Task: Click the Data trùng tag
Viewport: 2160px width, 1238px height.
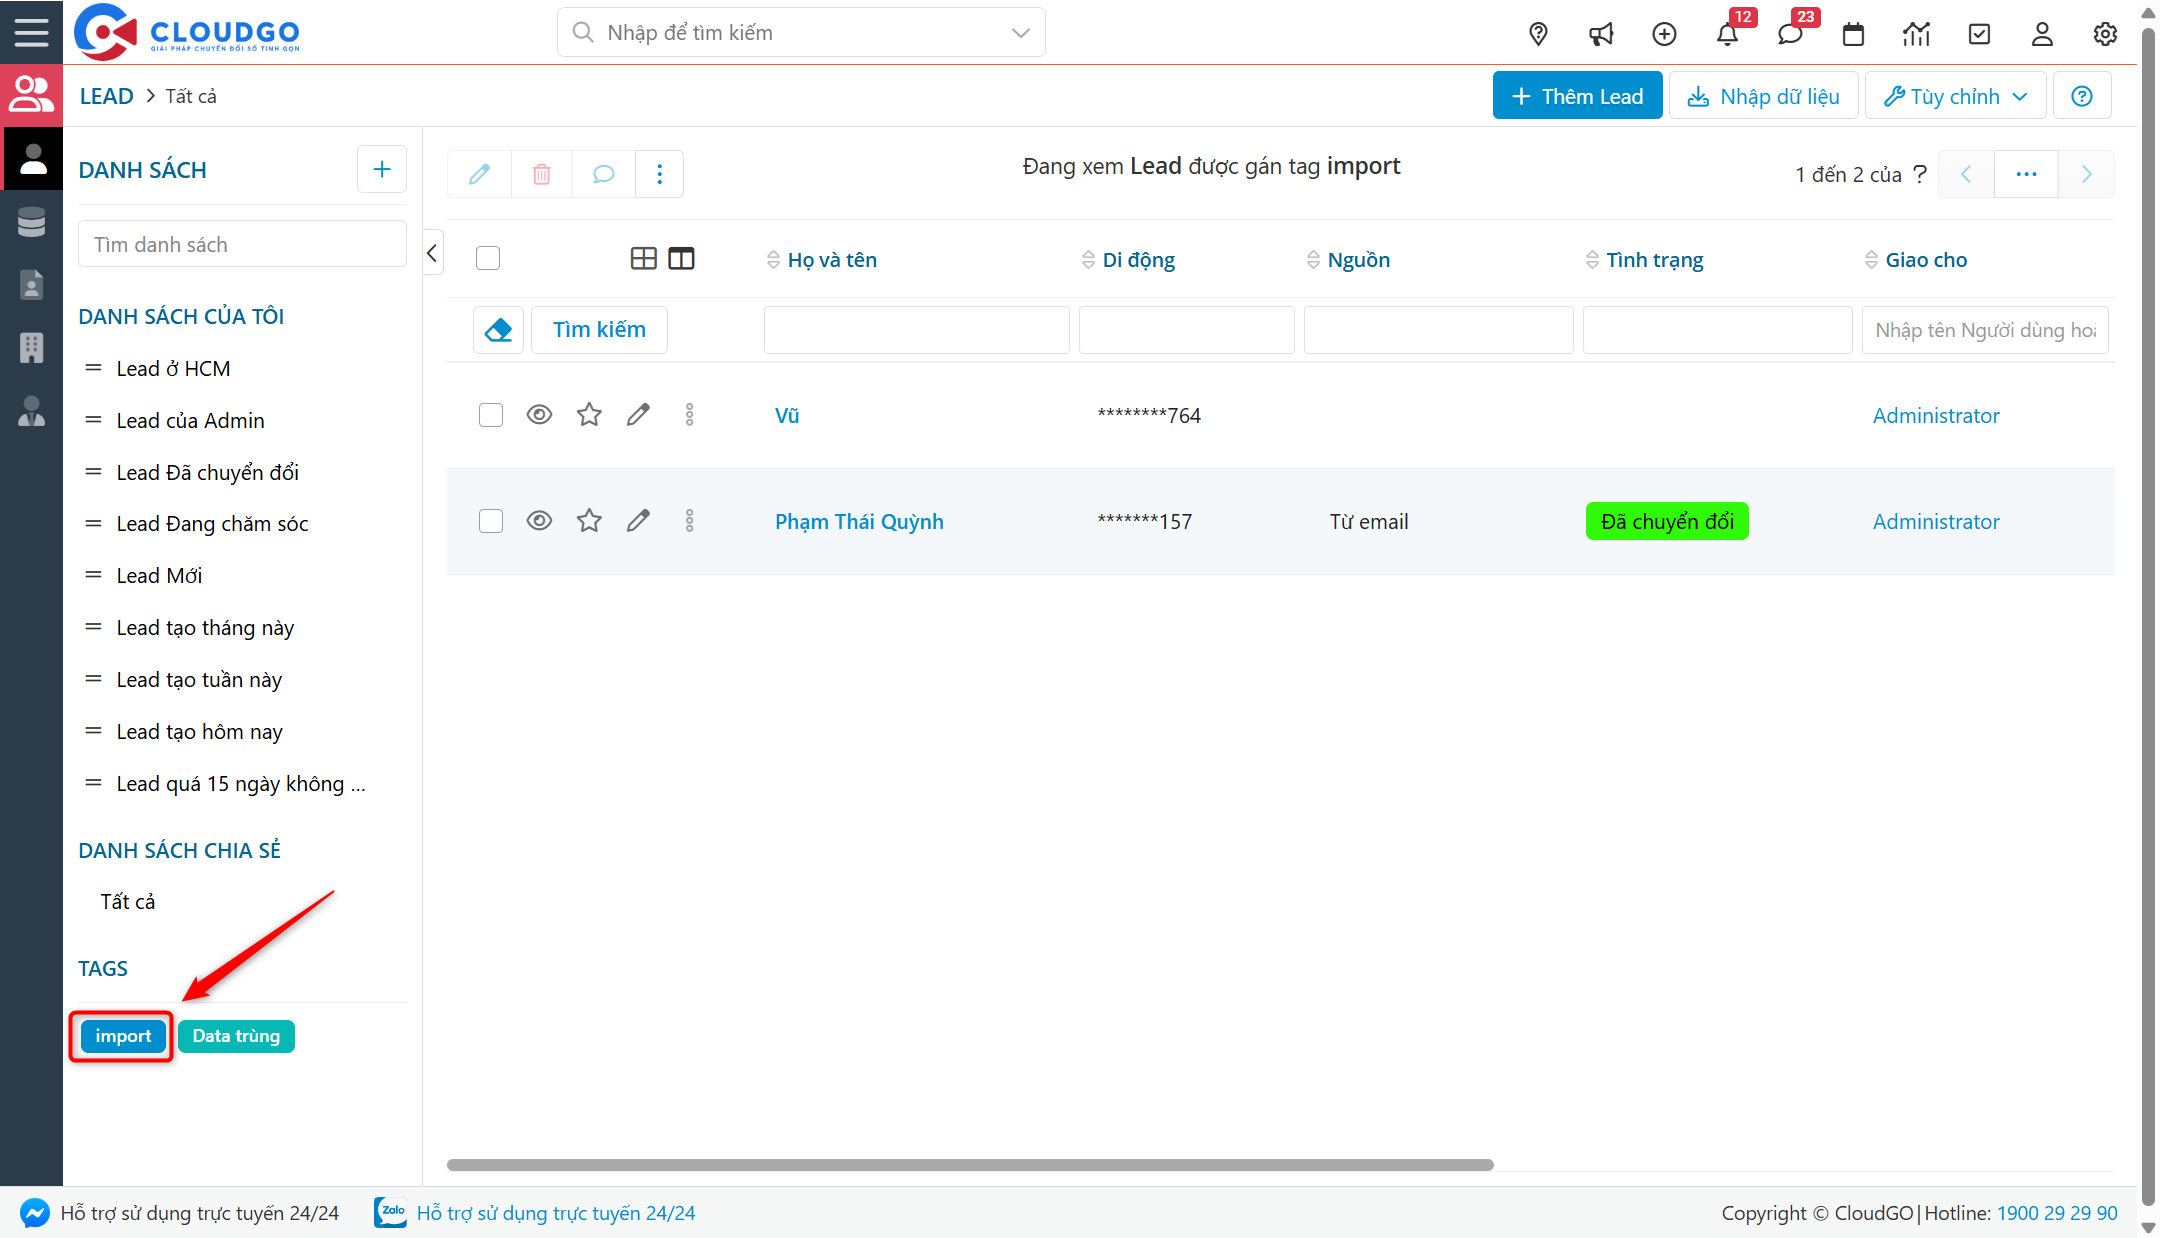Action: pos(236,1036)
